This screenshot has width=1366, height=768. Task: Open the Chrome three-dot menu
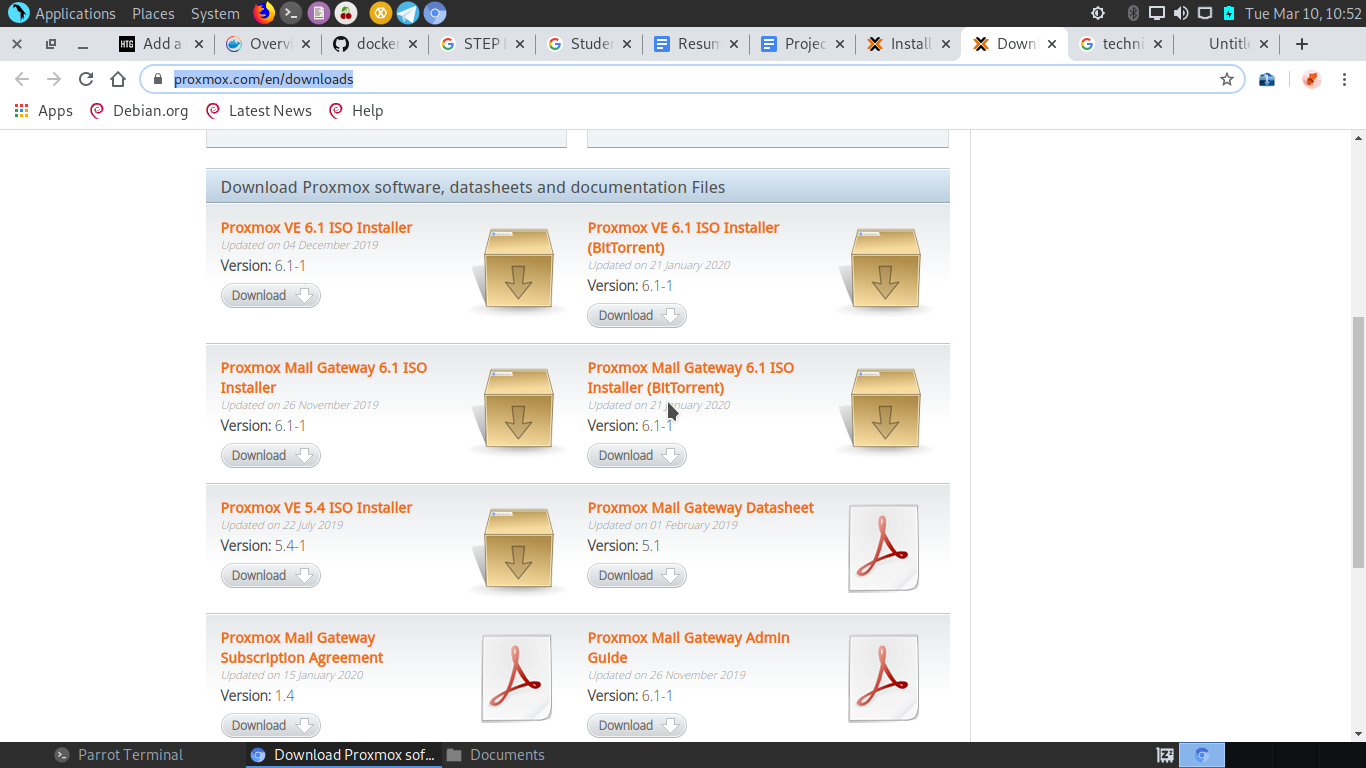tap(1345, 79)
